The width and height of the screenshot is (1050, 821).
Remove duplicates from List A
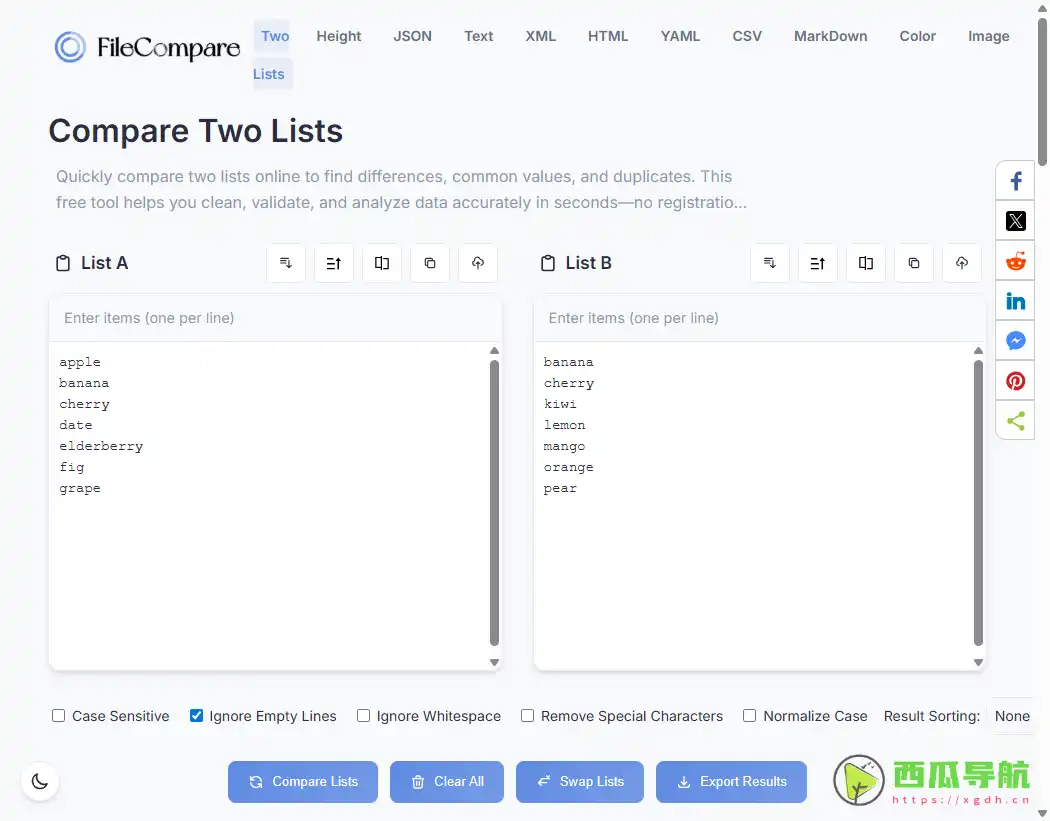[x=382, y=263]
